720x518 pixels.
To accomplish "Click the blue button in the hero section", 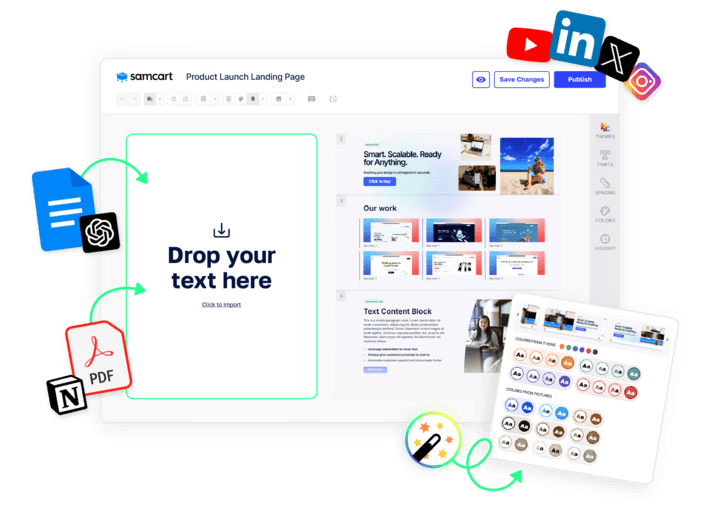I will point(379,181).
